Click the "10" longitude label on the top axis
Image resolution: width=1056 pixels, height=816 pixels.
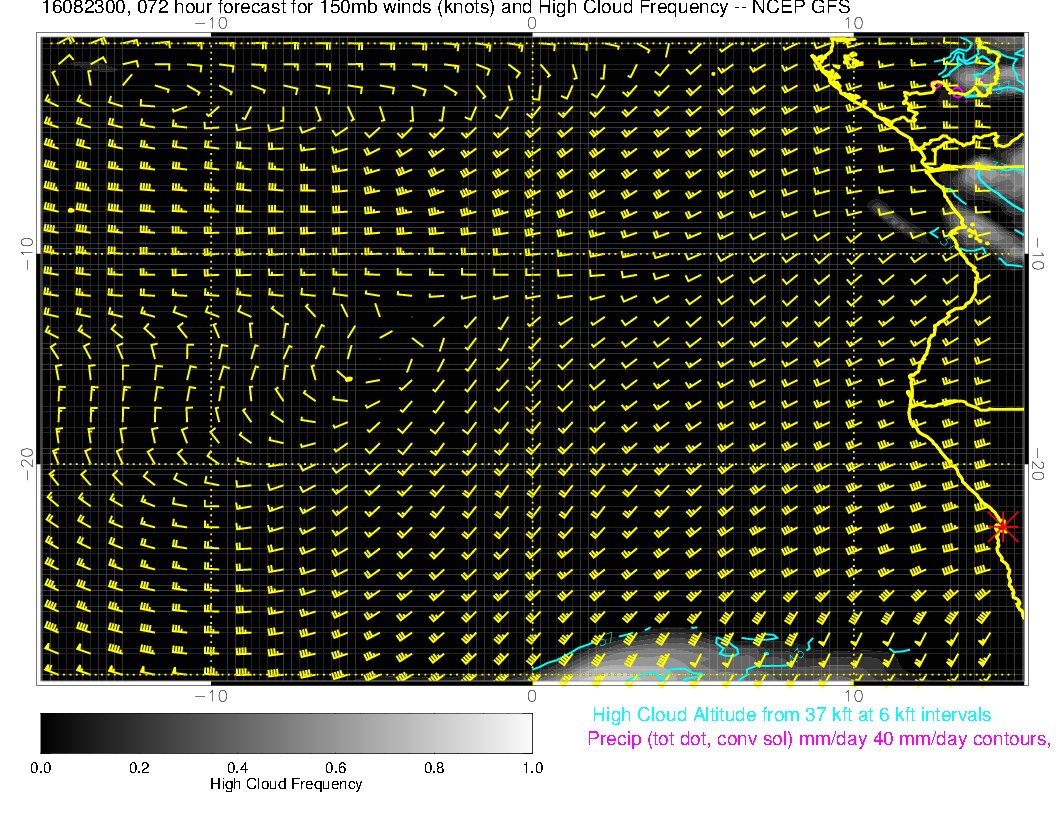point(853,23)
